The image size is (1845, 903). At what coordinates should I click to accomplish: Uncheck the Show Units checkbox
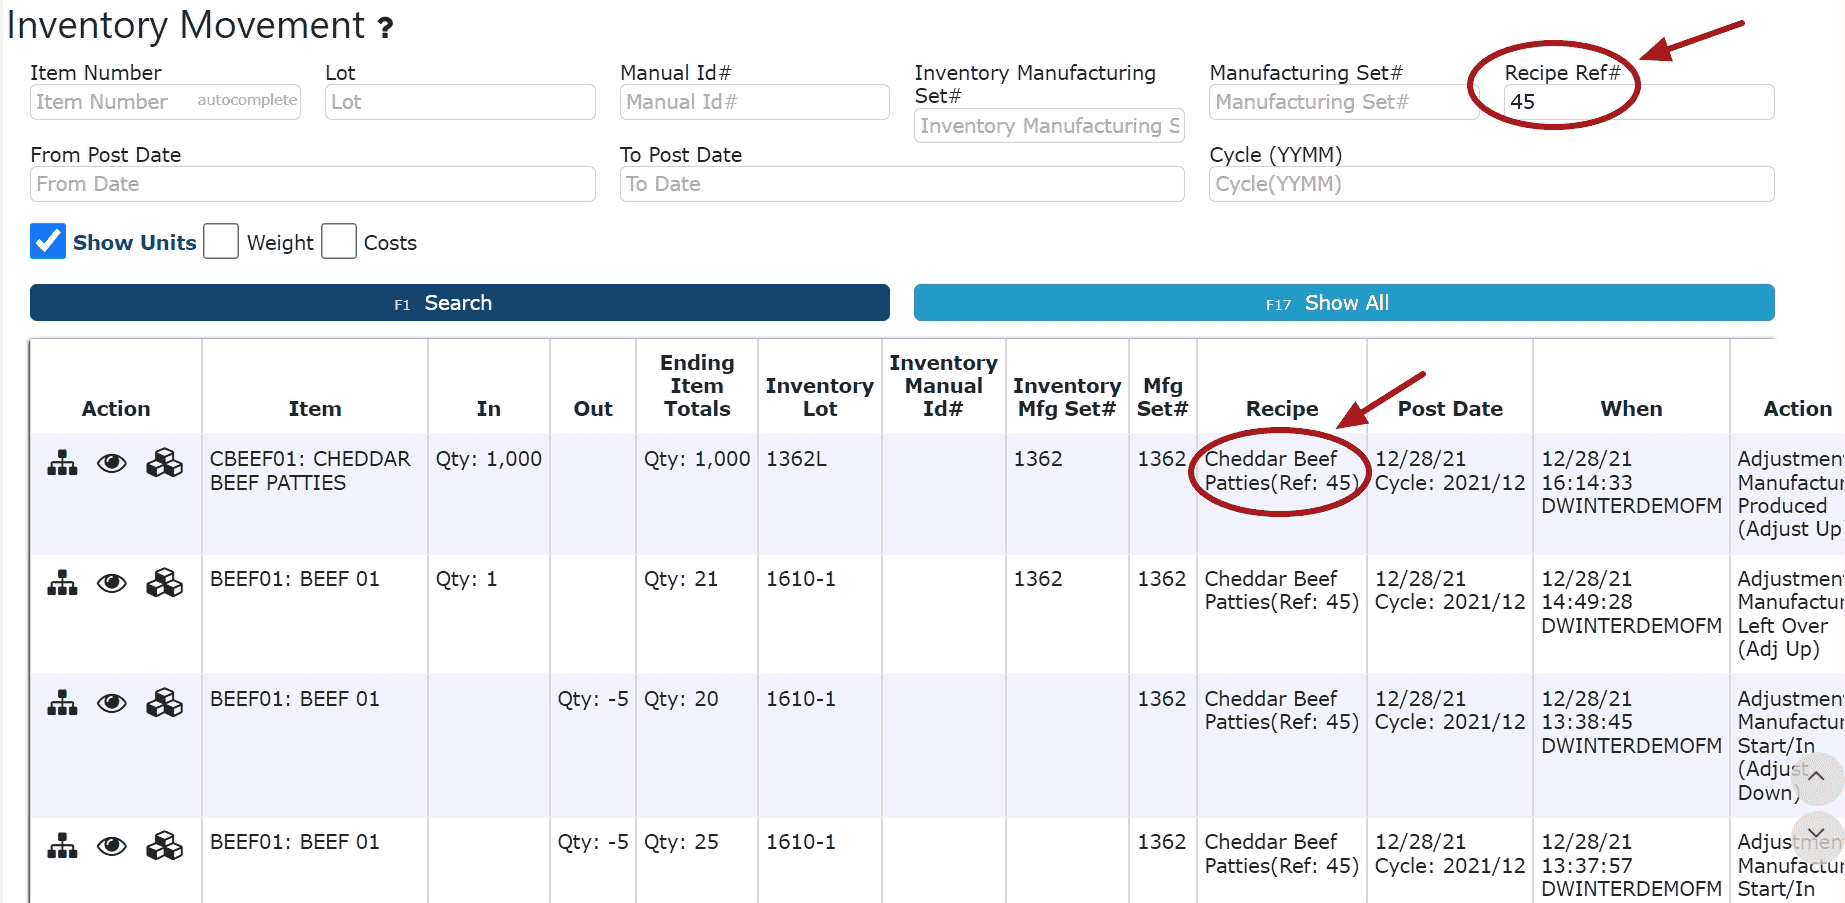tap(48, 241)
